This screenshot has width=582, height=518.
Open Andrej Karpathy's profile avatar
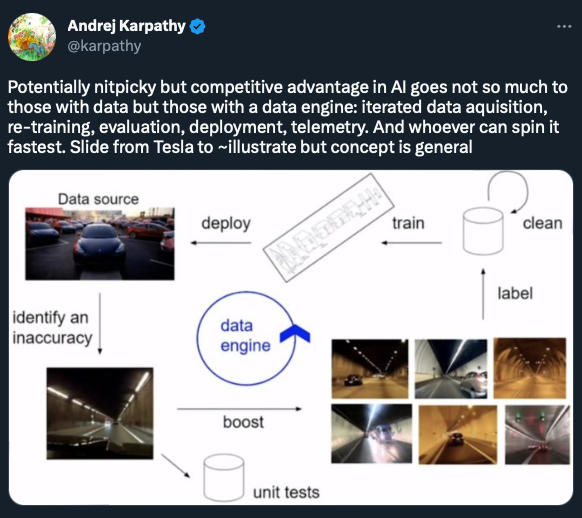coord(32,37)
